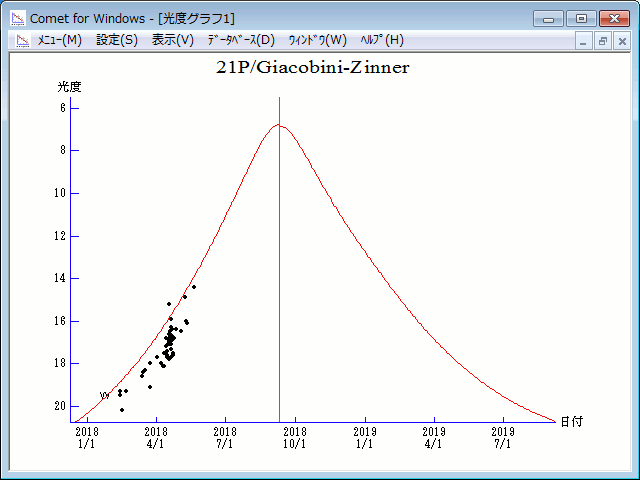The width and height of the screenshot is (640, 480).
Task: Click the 21P/Giacobini-Zinner graph title
Action: [x=313, y=68]
